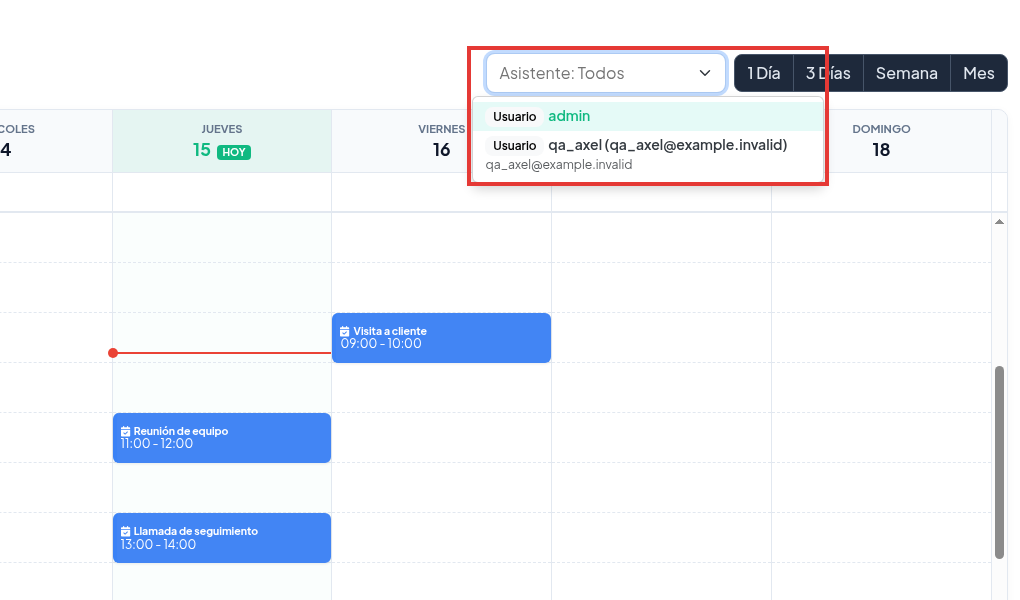
Task: Click the red current-time marker dot
Action: pyautogui.click(x=113, y=353)
